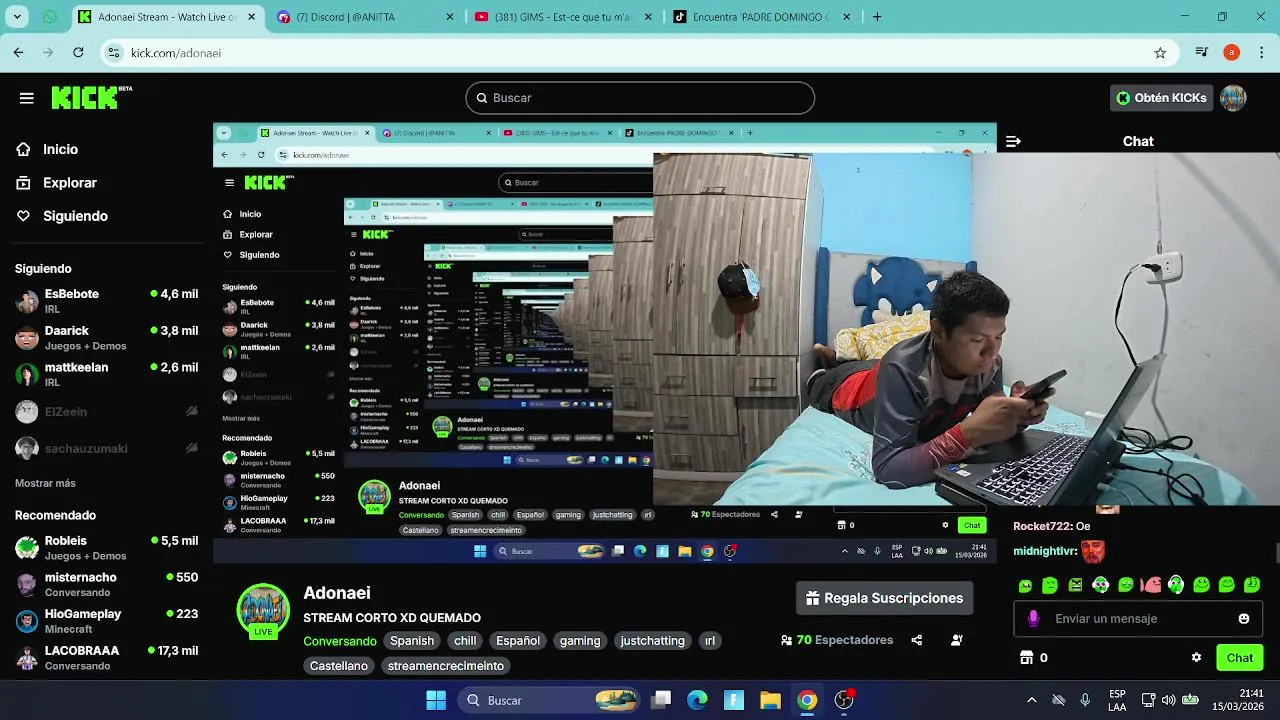Click the Regala Suscripciones gift button
The image size is (1280, 720).
pyautogui.click(x=884, y=598)
